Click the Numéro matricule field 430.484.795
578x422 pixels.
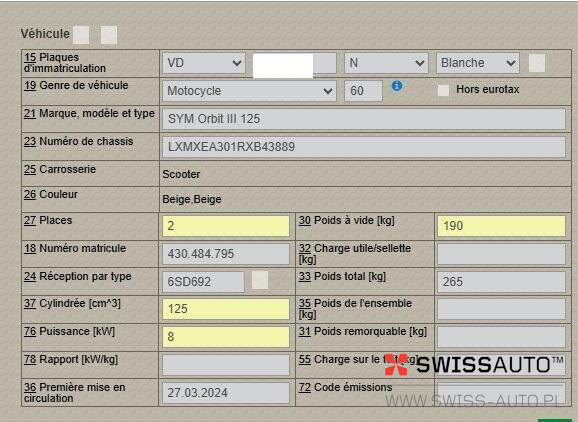[x=226, y=254]
